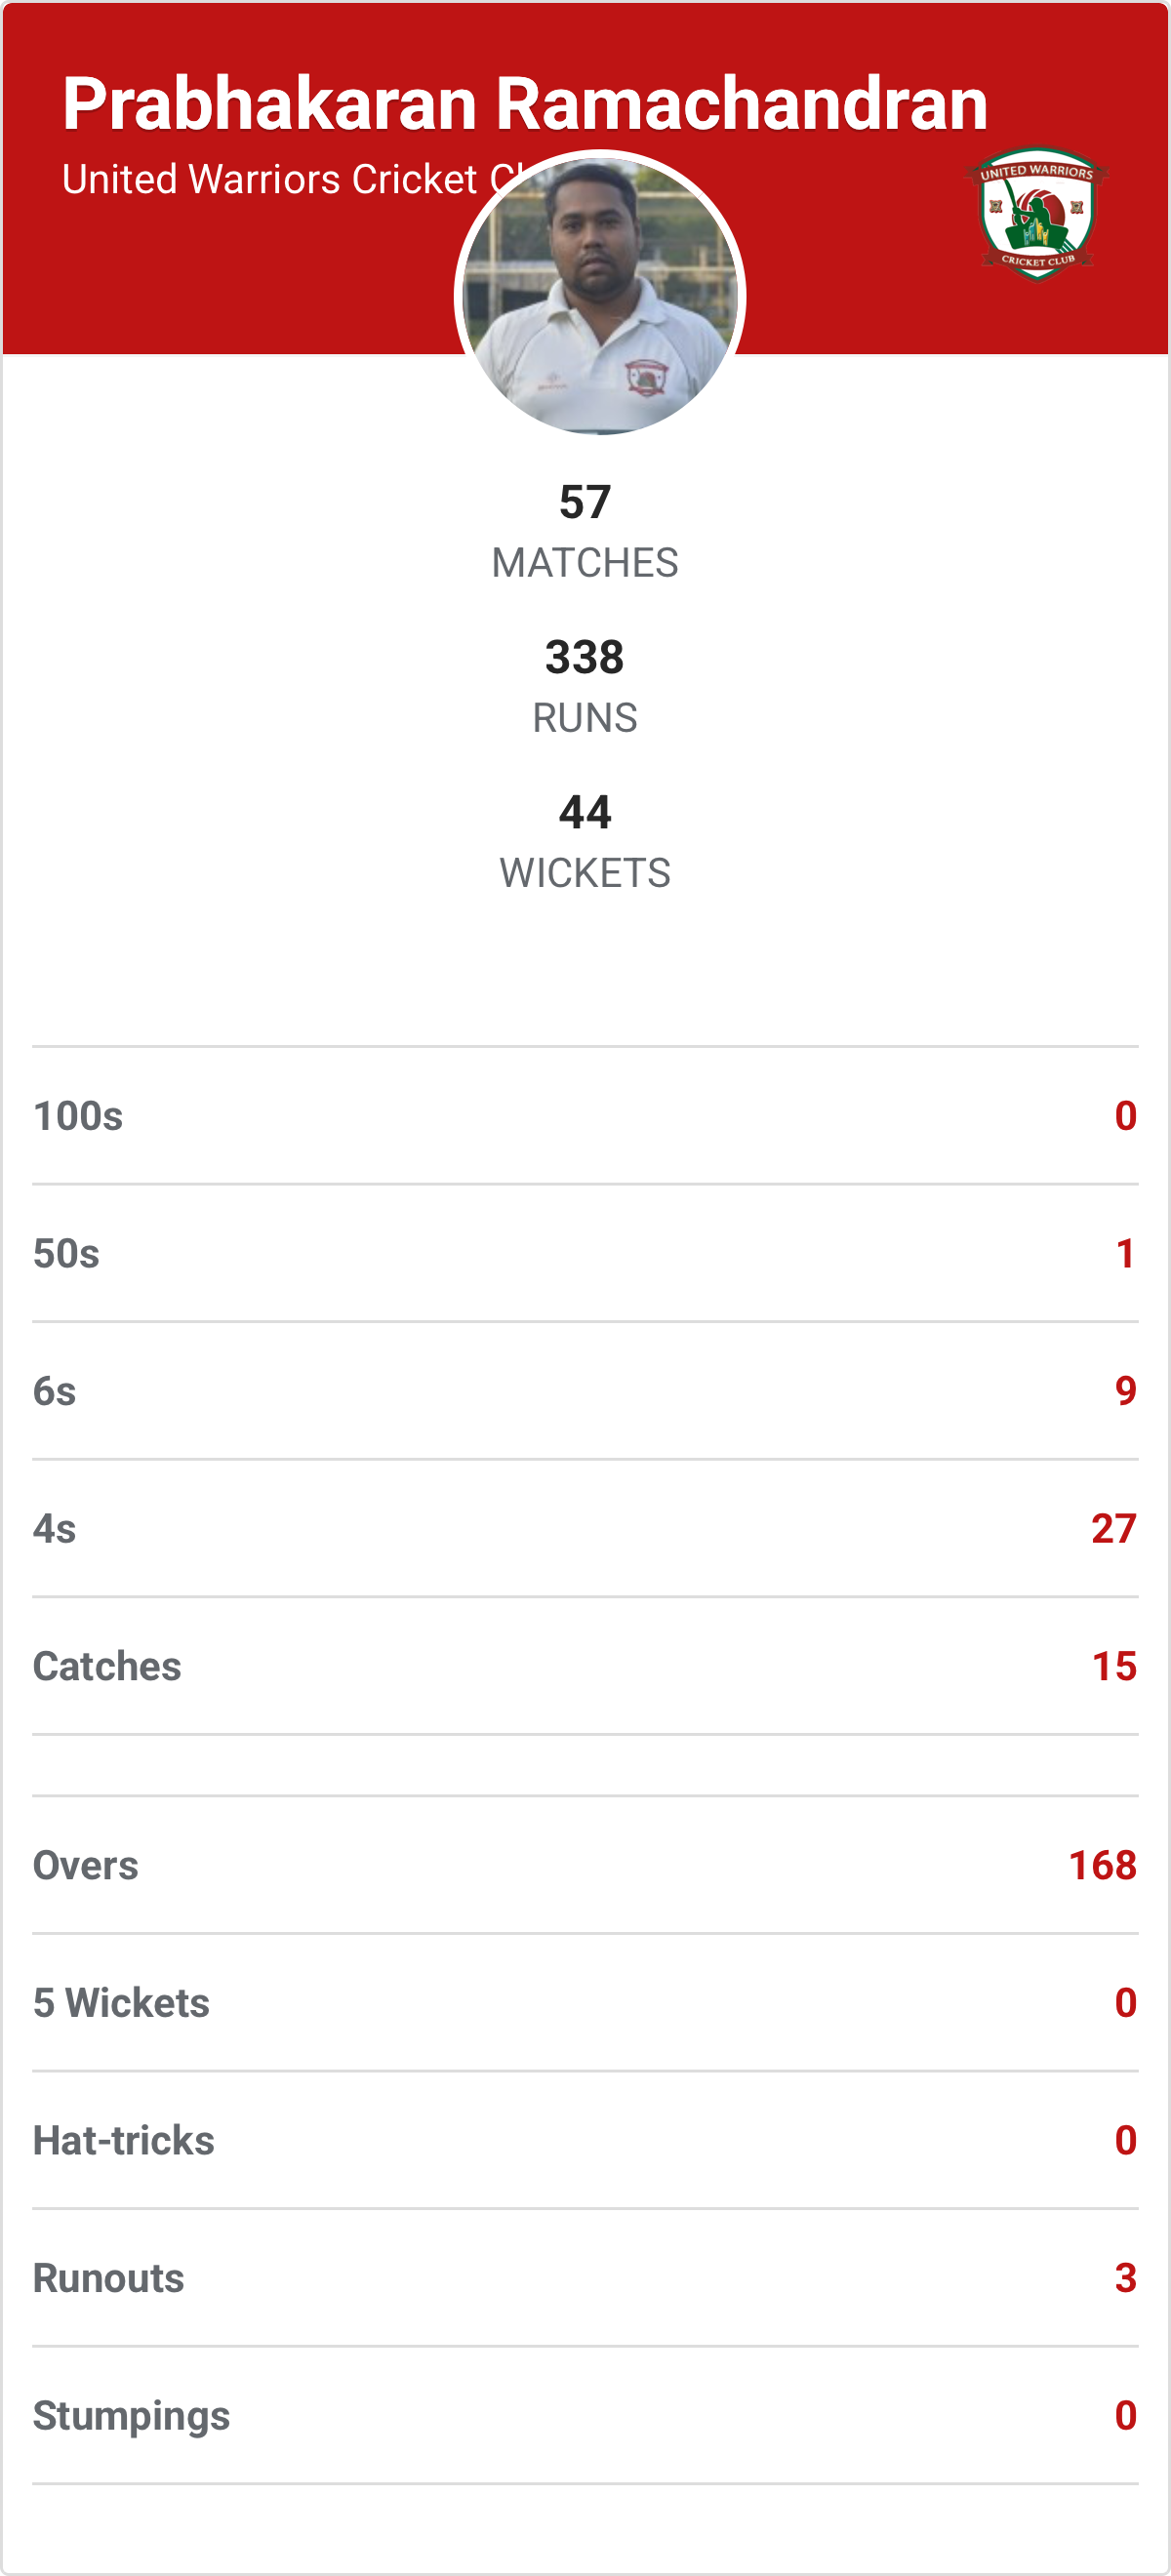Click the 4s stat row
This screenshot has height=2576, width=1171.
(585, 1529)
